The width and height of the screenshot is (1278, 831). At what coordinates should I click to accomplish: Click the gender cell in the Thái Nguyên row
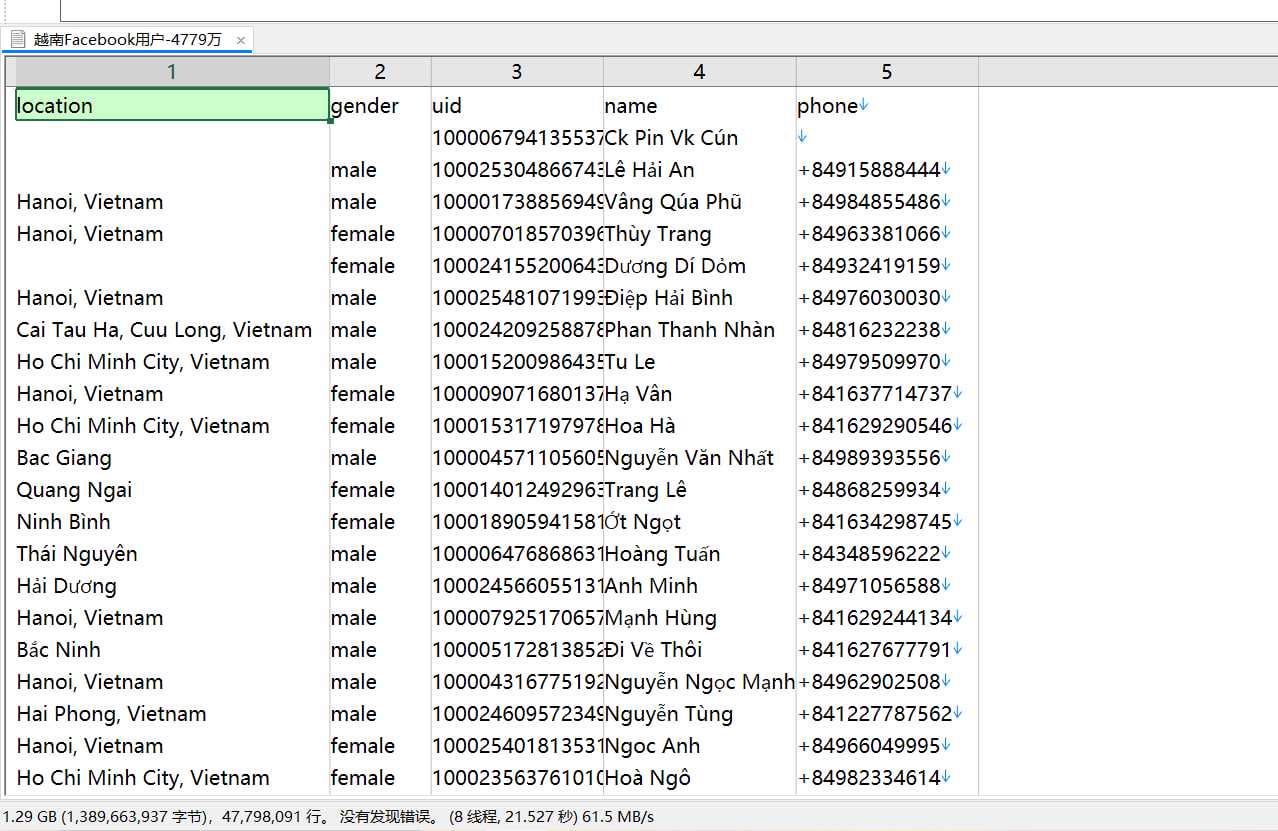tap(380, 554)
